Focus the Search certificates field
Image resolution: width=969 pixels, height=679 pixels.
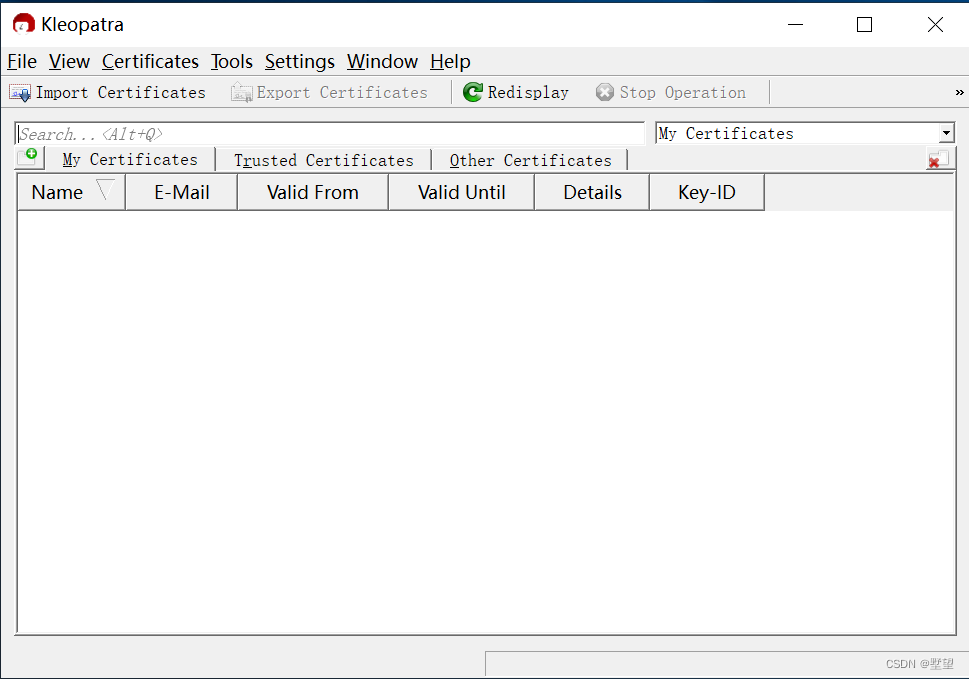point(330,133)
